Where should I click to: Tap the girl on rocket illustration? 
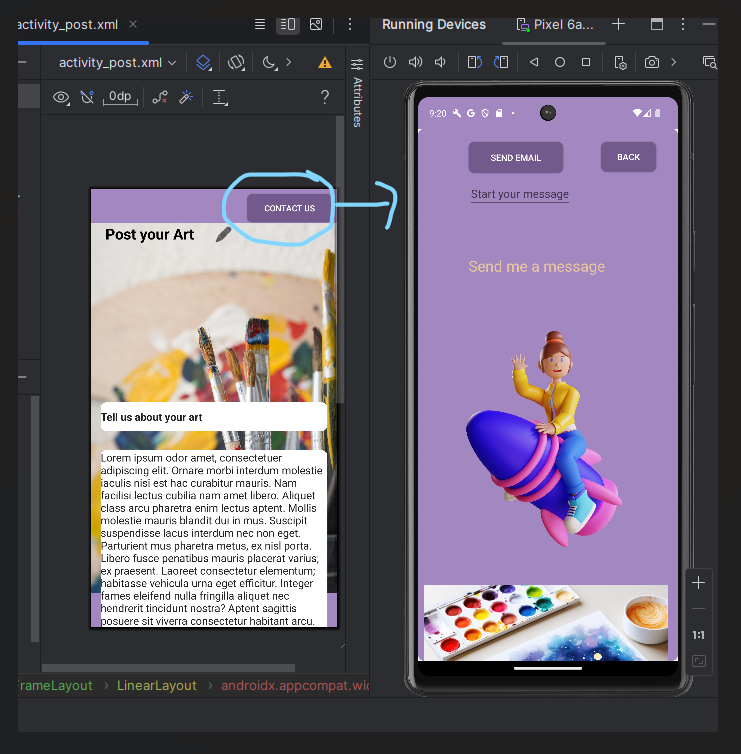[543, 439]
